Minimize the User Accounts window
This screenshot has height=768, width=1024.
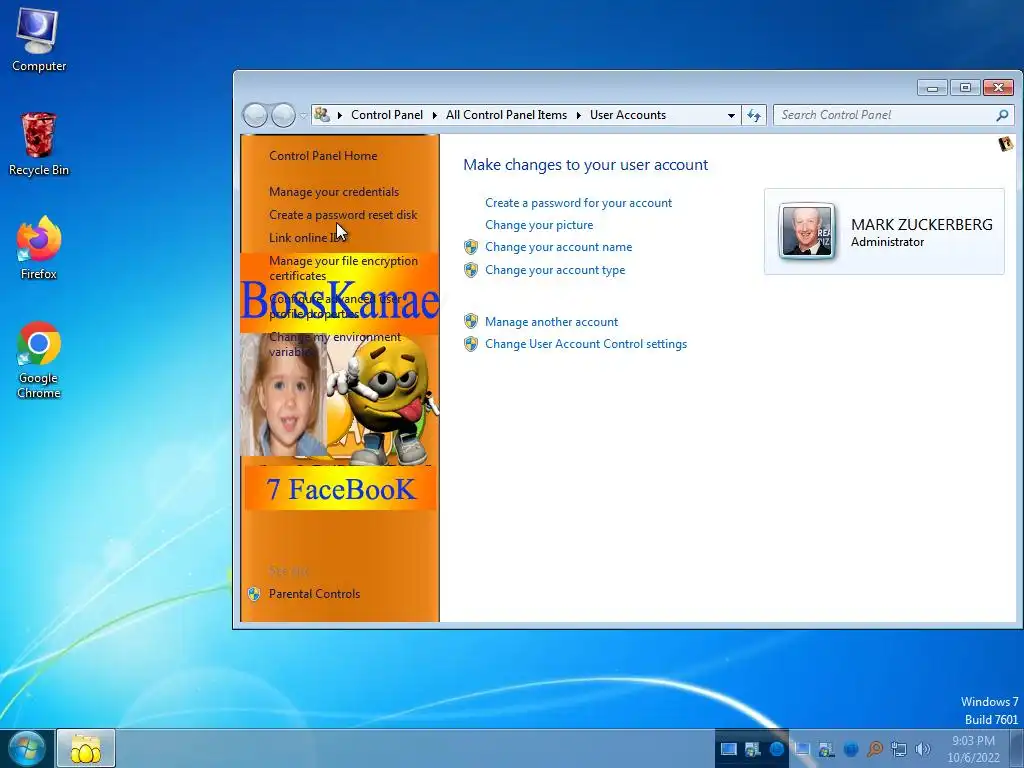click(933, 88)
